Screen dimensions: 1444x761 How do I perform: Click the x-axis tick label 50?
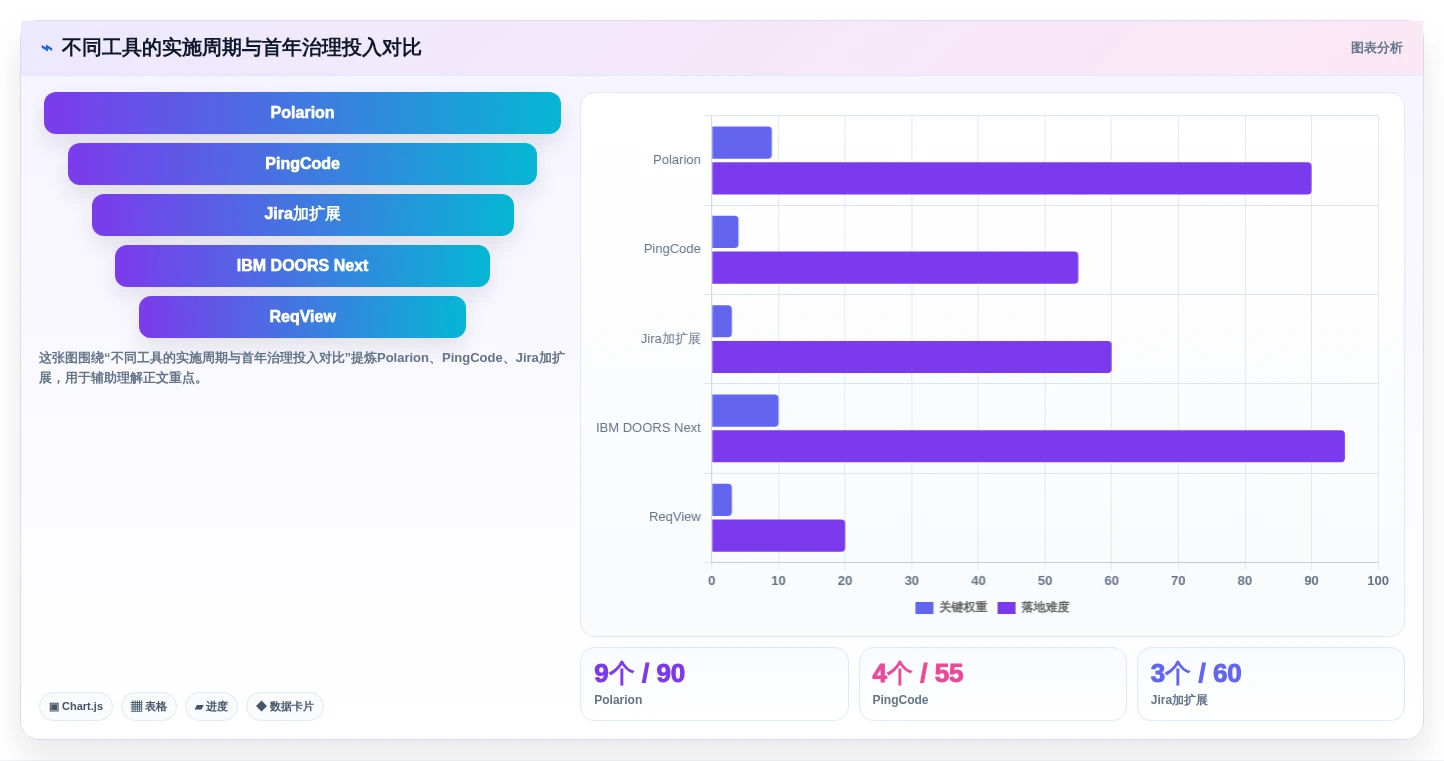tap(1045, 581)
